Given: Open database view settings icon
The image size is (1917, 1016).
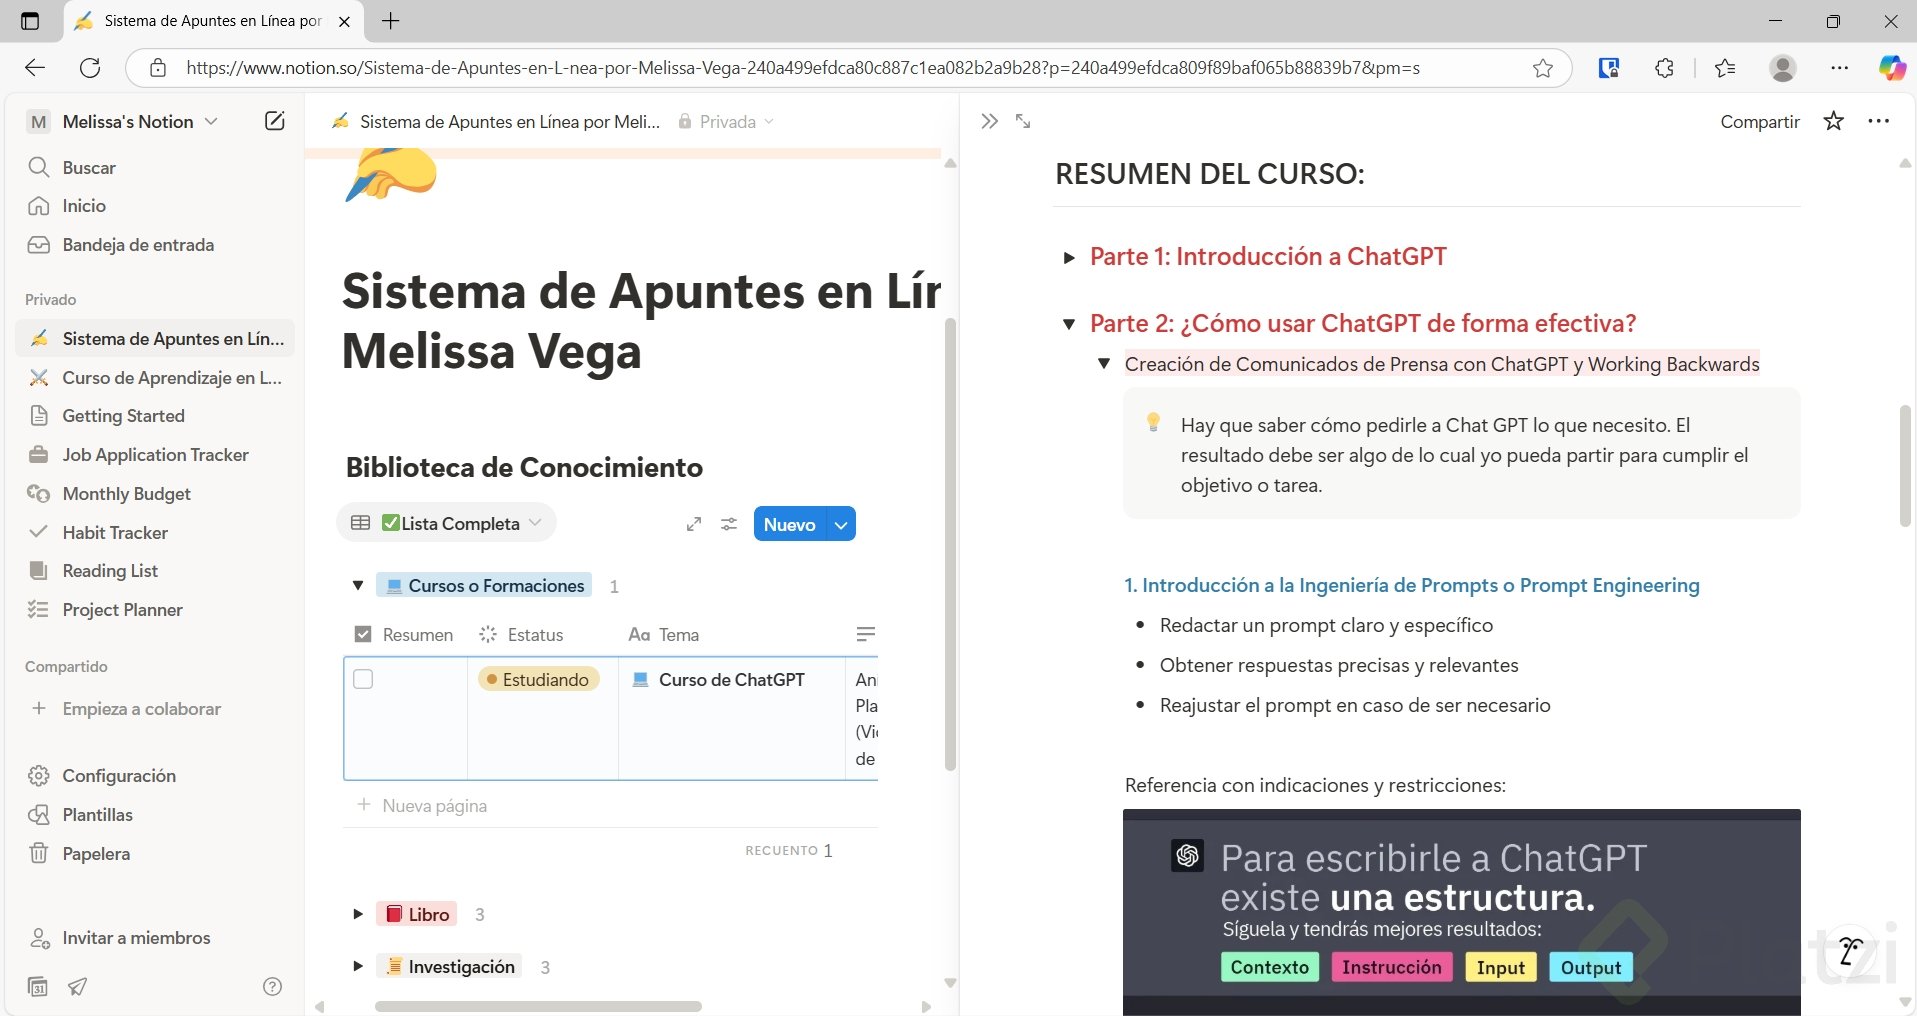Looking at the screenshot, I should [x=729, y=524].
